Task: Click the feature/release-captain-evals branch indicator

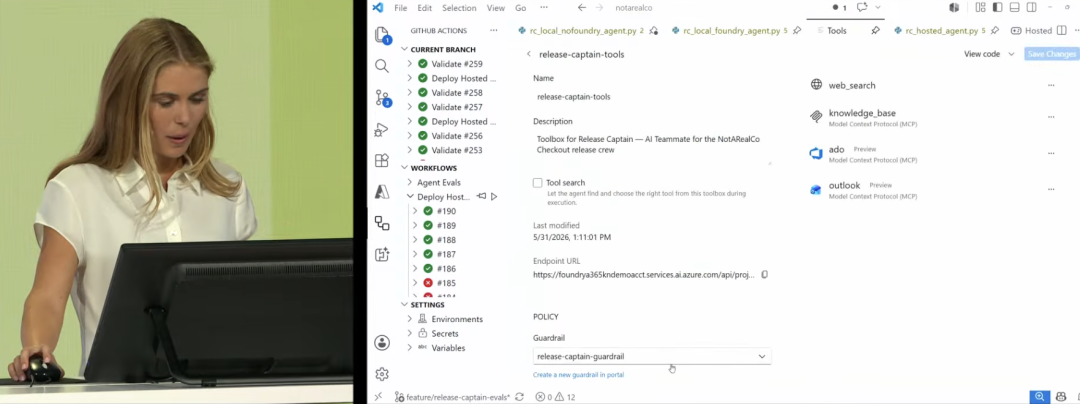Action: (452, 397)
